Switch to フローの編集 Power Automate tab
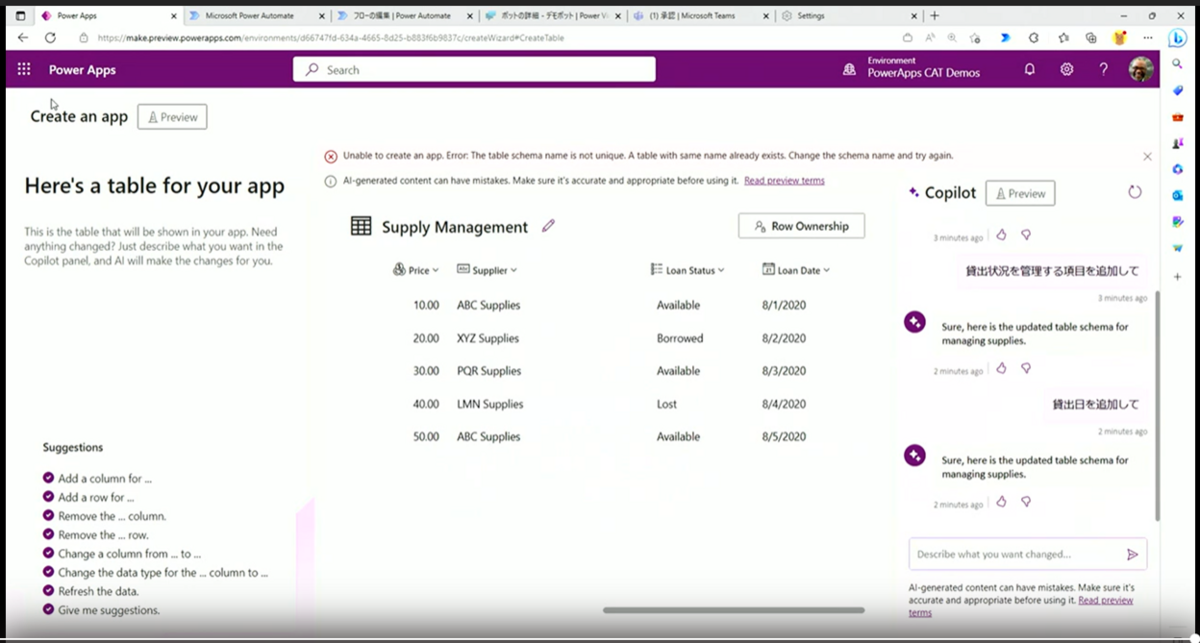This screenshot has height=643, width=1200. point(404,16)
